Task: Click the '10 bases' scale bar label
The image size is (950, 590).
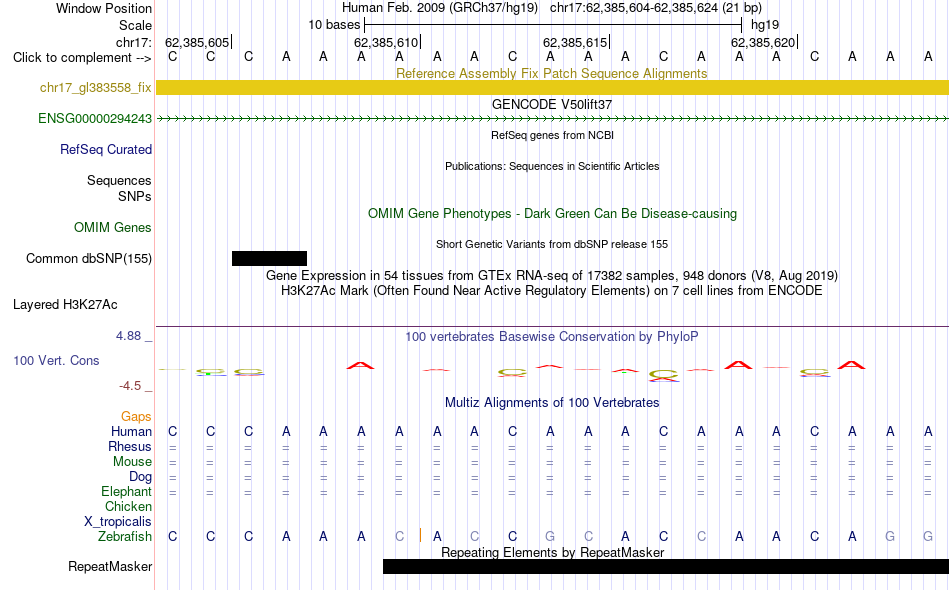Action: point(334,25)
